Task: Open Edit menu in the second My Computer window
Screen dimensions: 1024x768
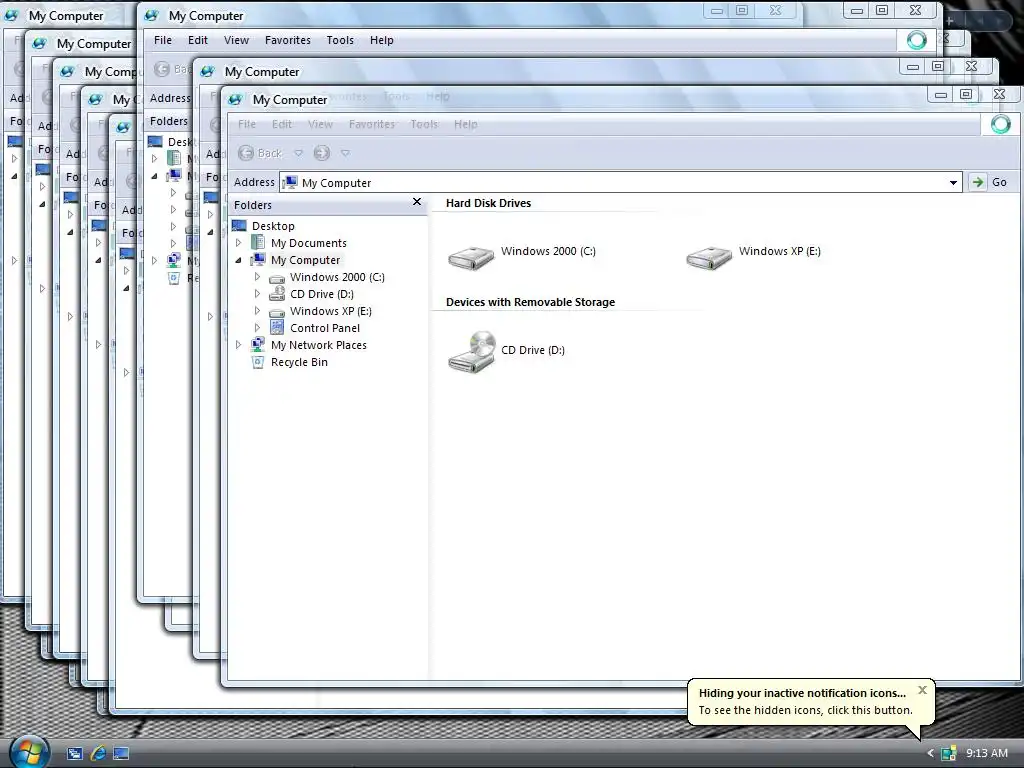Action: click(198, 40)
